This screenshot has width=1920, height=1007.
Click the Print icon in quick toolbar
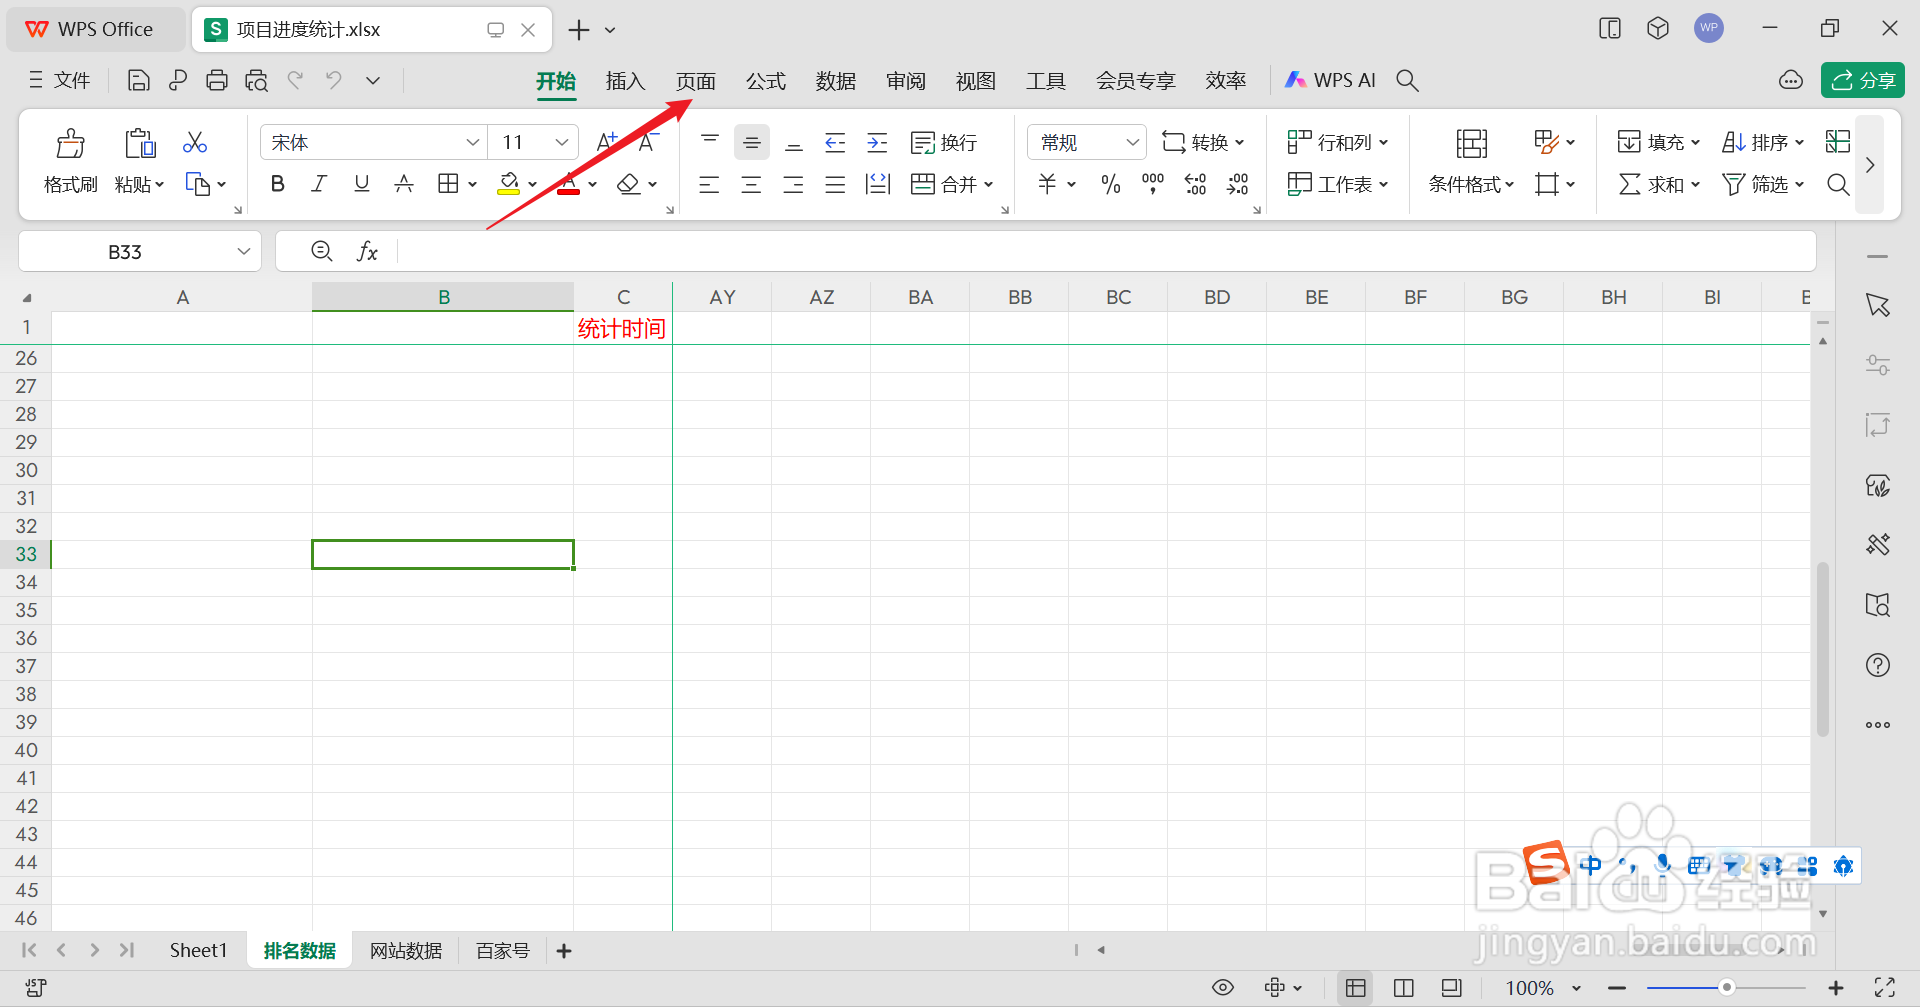[x=217, y=81]
